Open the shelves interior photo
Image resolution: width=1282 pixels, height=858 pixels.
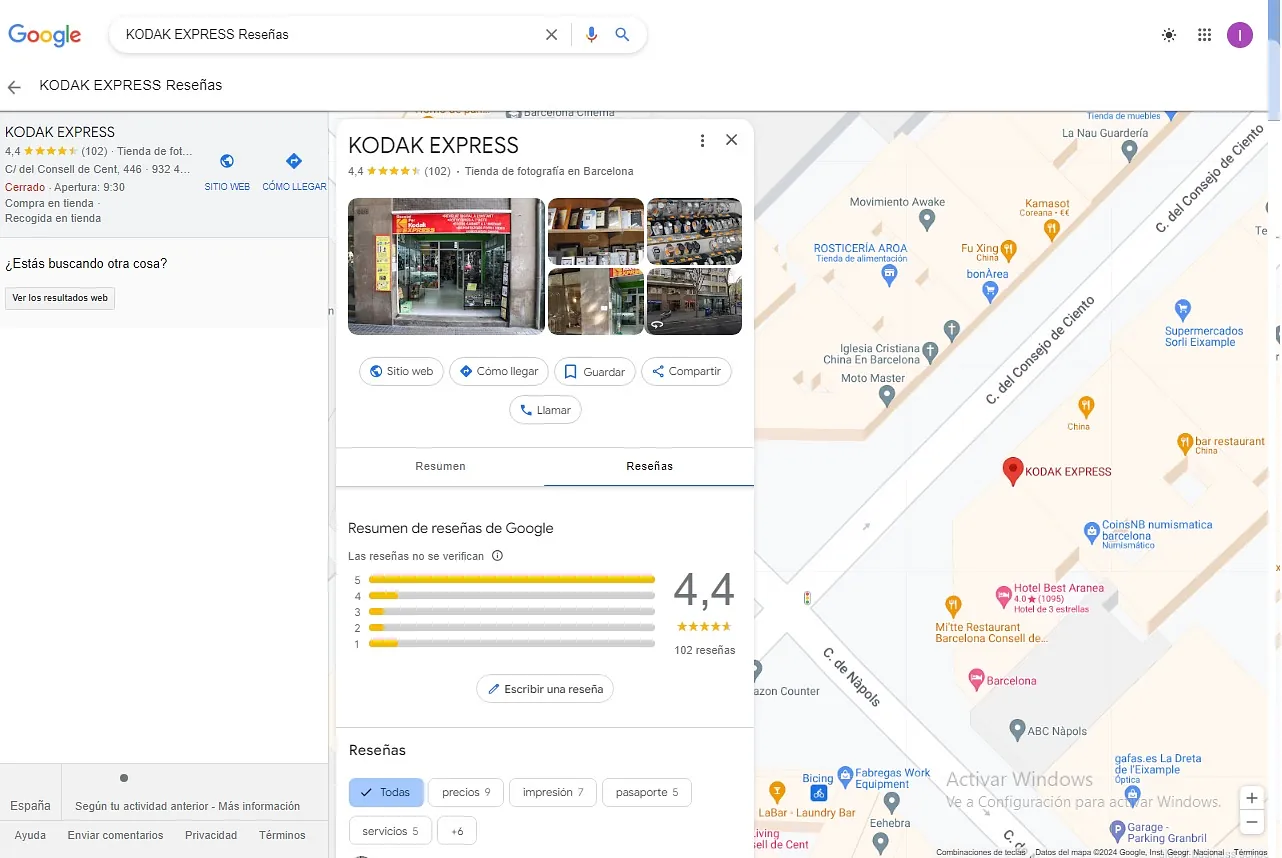pyautogui.click(x=596, y=231)
